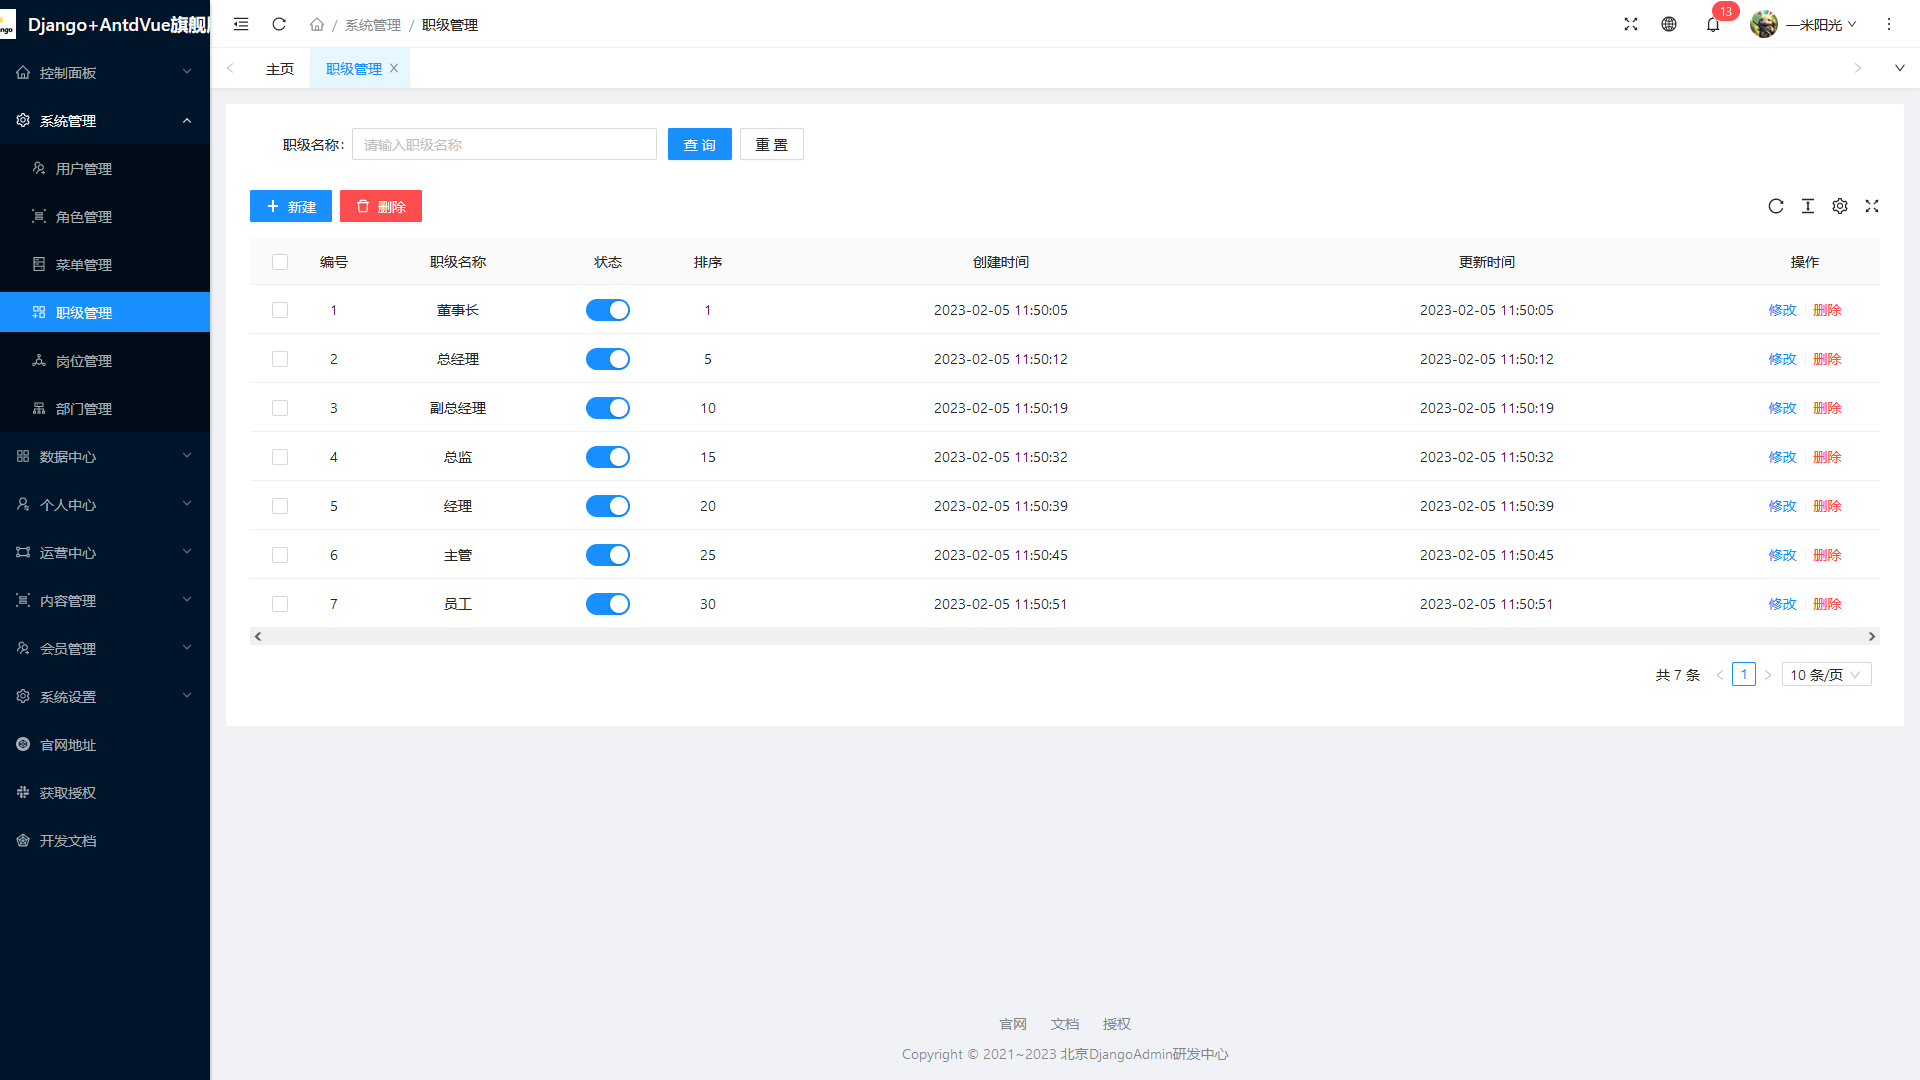The height and width of the screenshot is (1080, 1920).
Task: Open table density (row height) setting
Action: pyautogui.click(x=1808, y=206)
